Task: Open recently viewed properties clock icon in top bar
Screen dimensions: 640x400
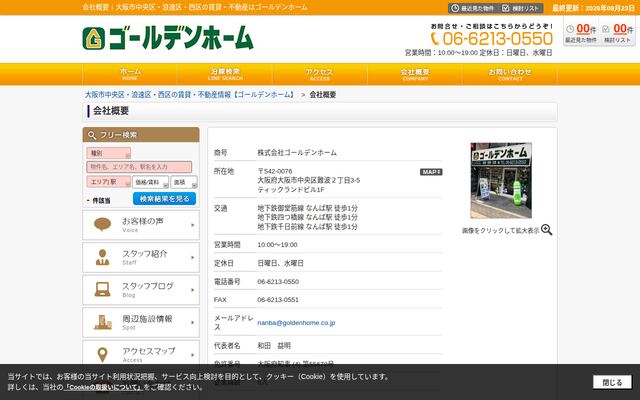Action: point(455,8)
